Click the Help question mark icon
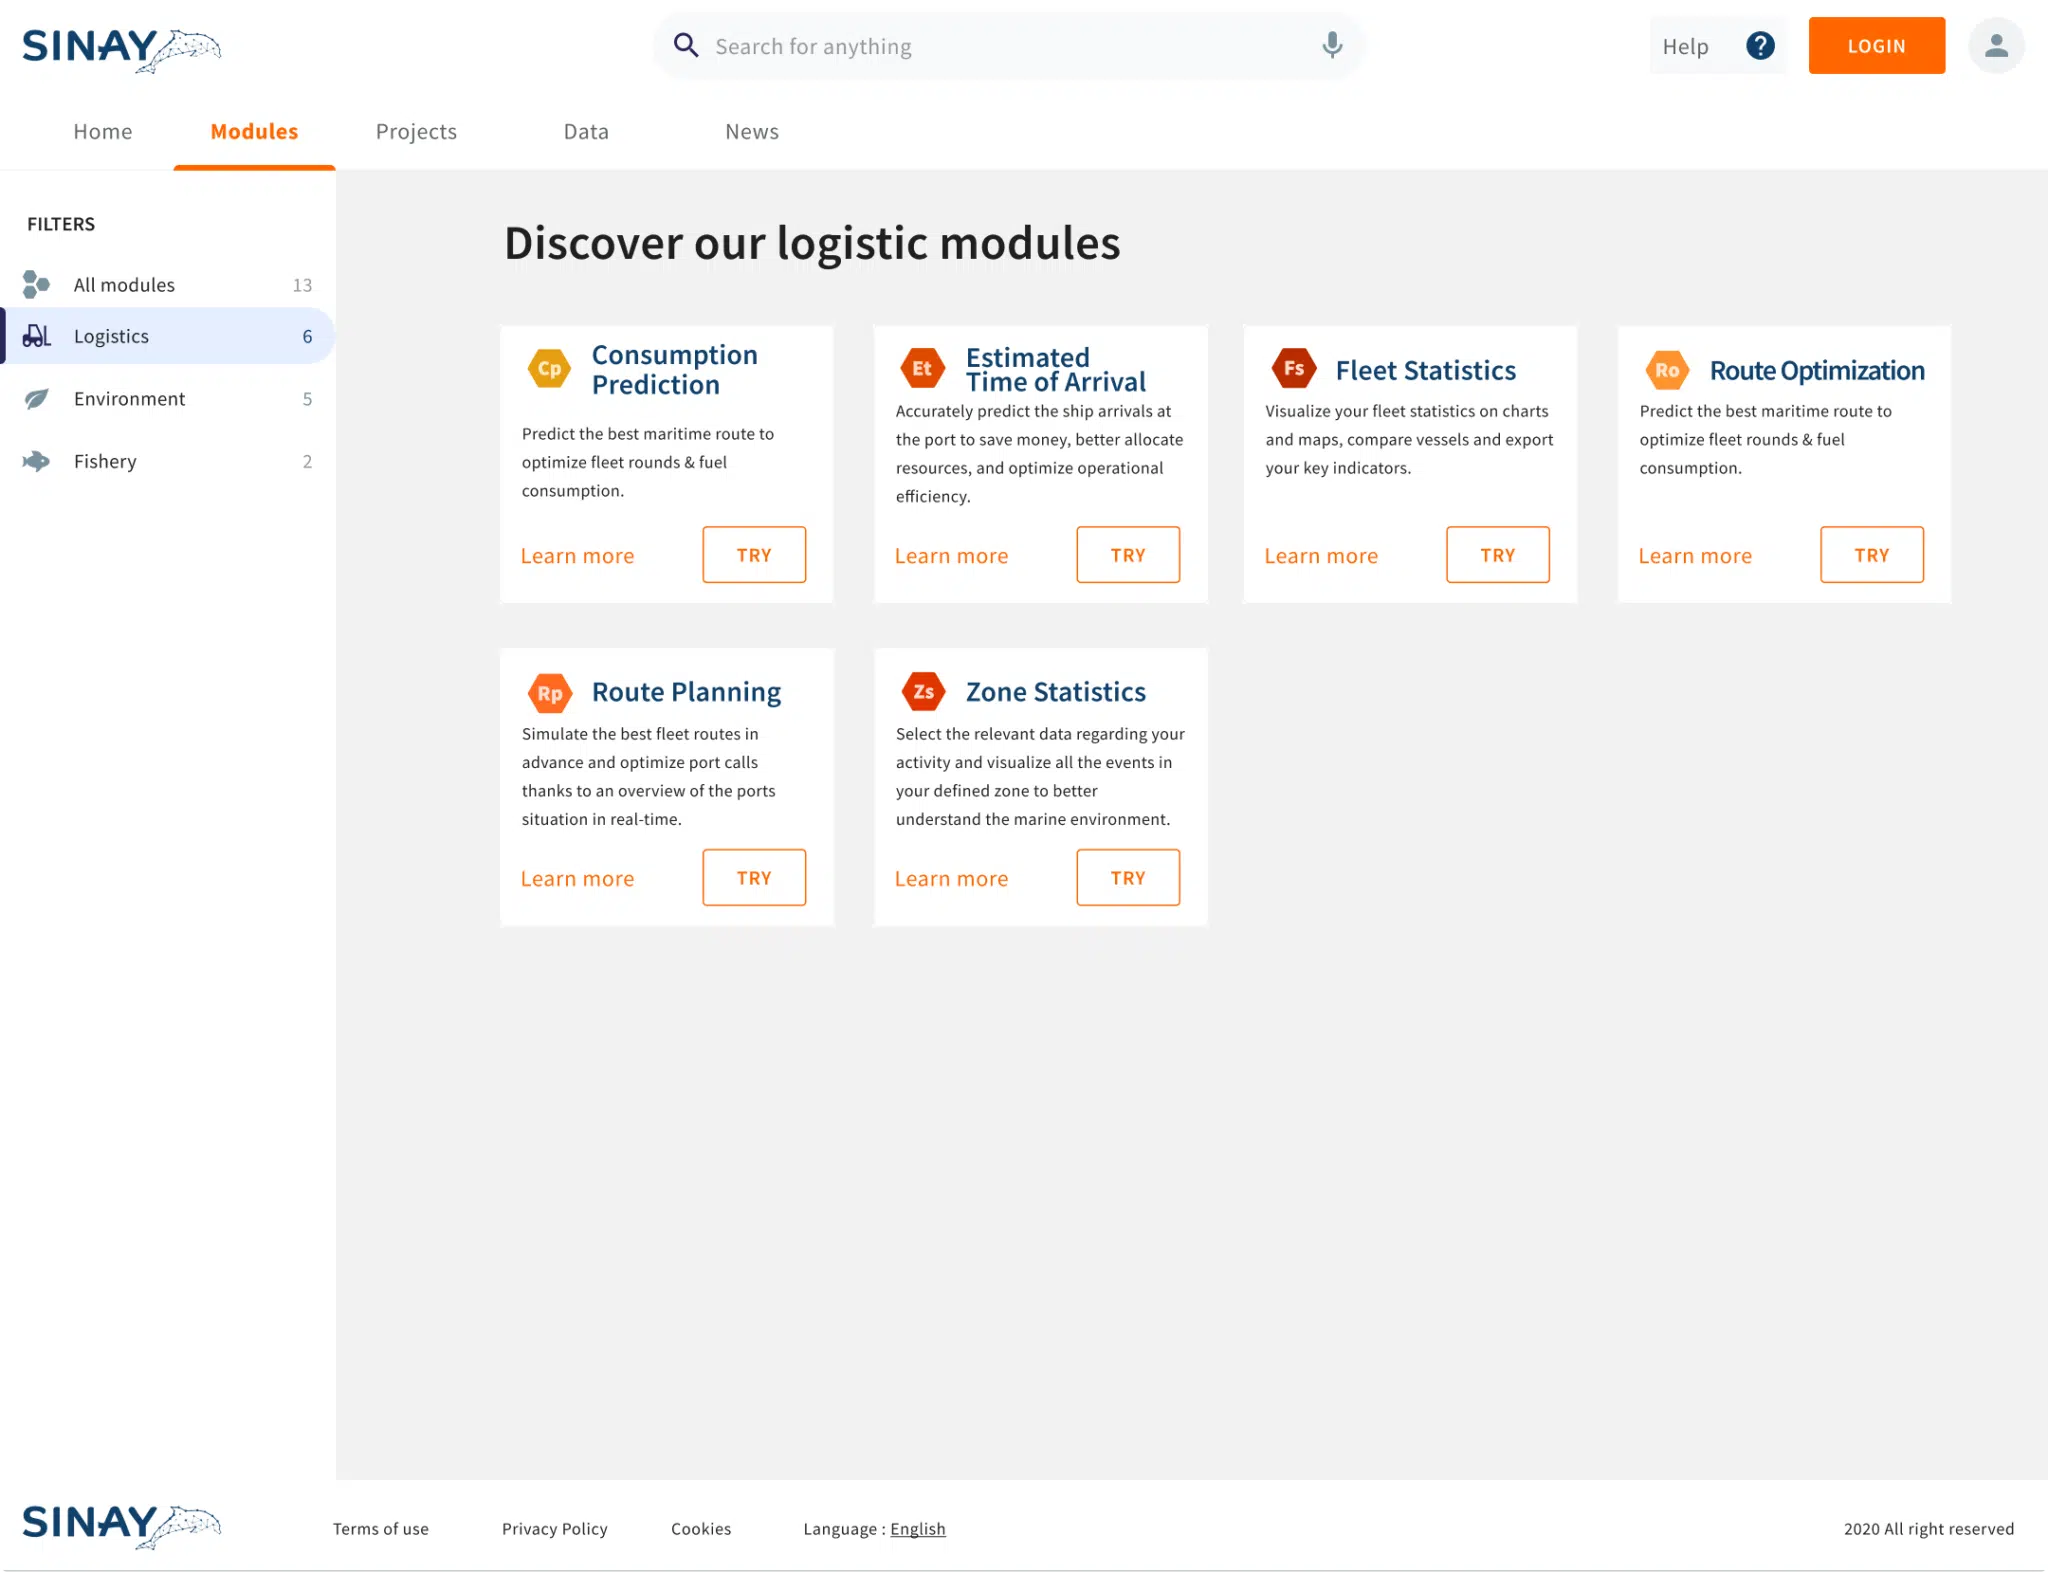 click(x=1759, y=46)
